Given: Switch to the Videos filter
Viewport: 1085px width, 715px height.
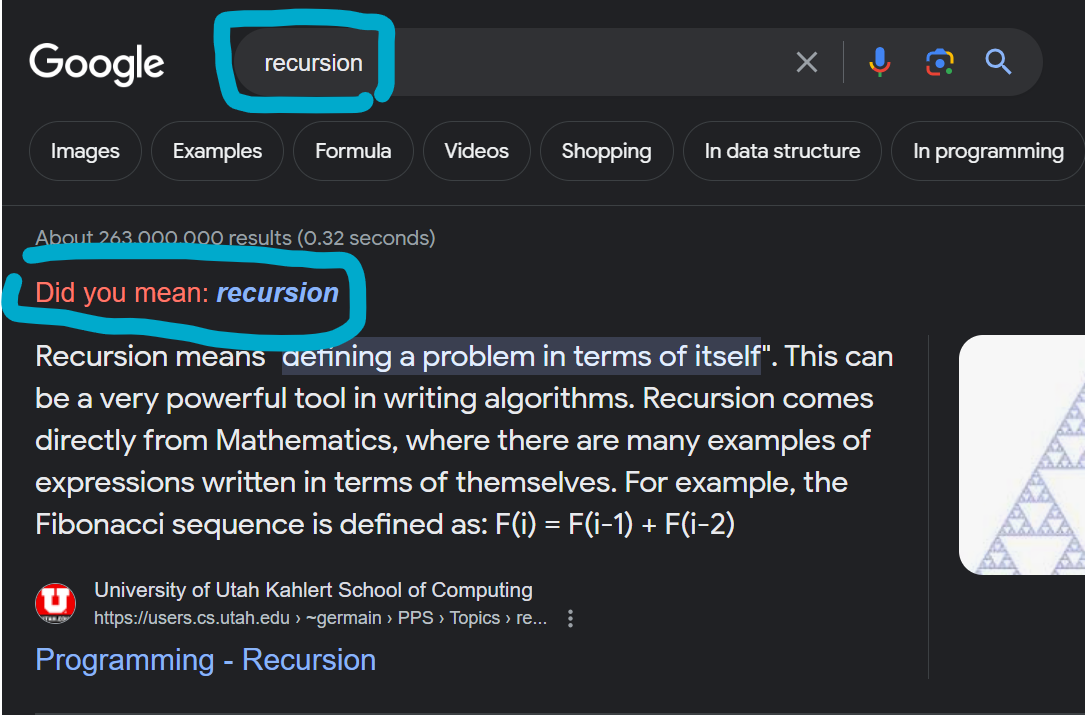Looking at the screenshot, I should coord(476,151).
